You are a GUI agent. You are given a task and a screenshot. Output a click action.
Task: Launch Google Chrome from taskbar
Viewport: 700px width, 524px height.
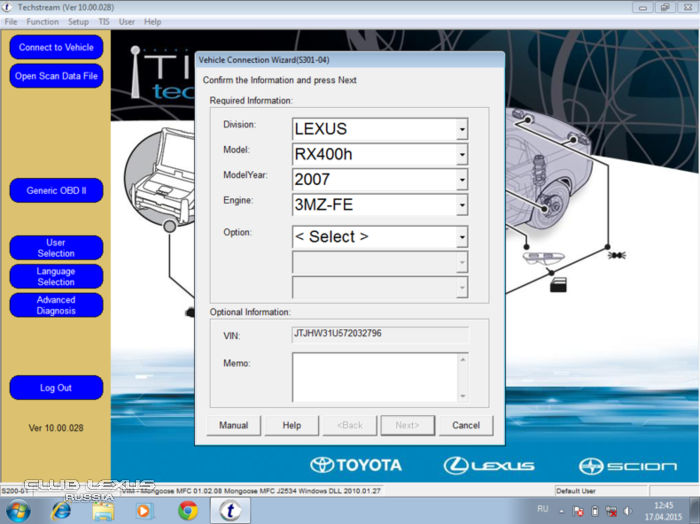pyautogui.click(x=188, y=511)
